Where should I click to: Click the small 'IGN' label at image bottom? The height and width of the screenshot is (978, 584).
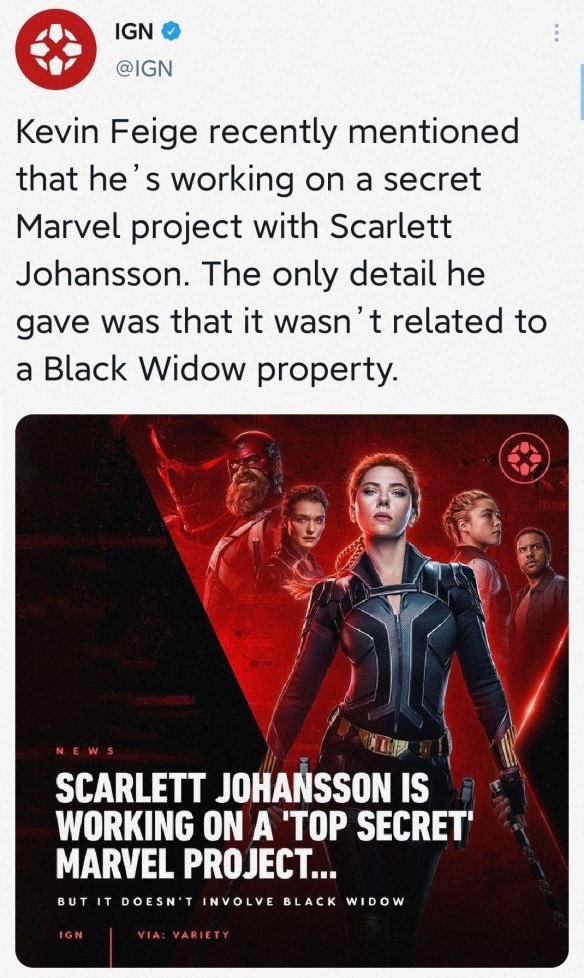click(x=71, y=935)
